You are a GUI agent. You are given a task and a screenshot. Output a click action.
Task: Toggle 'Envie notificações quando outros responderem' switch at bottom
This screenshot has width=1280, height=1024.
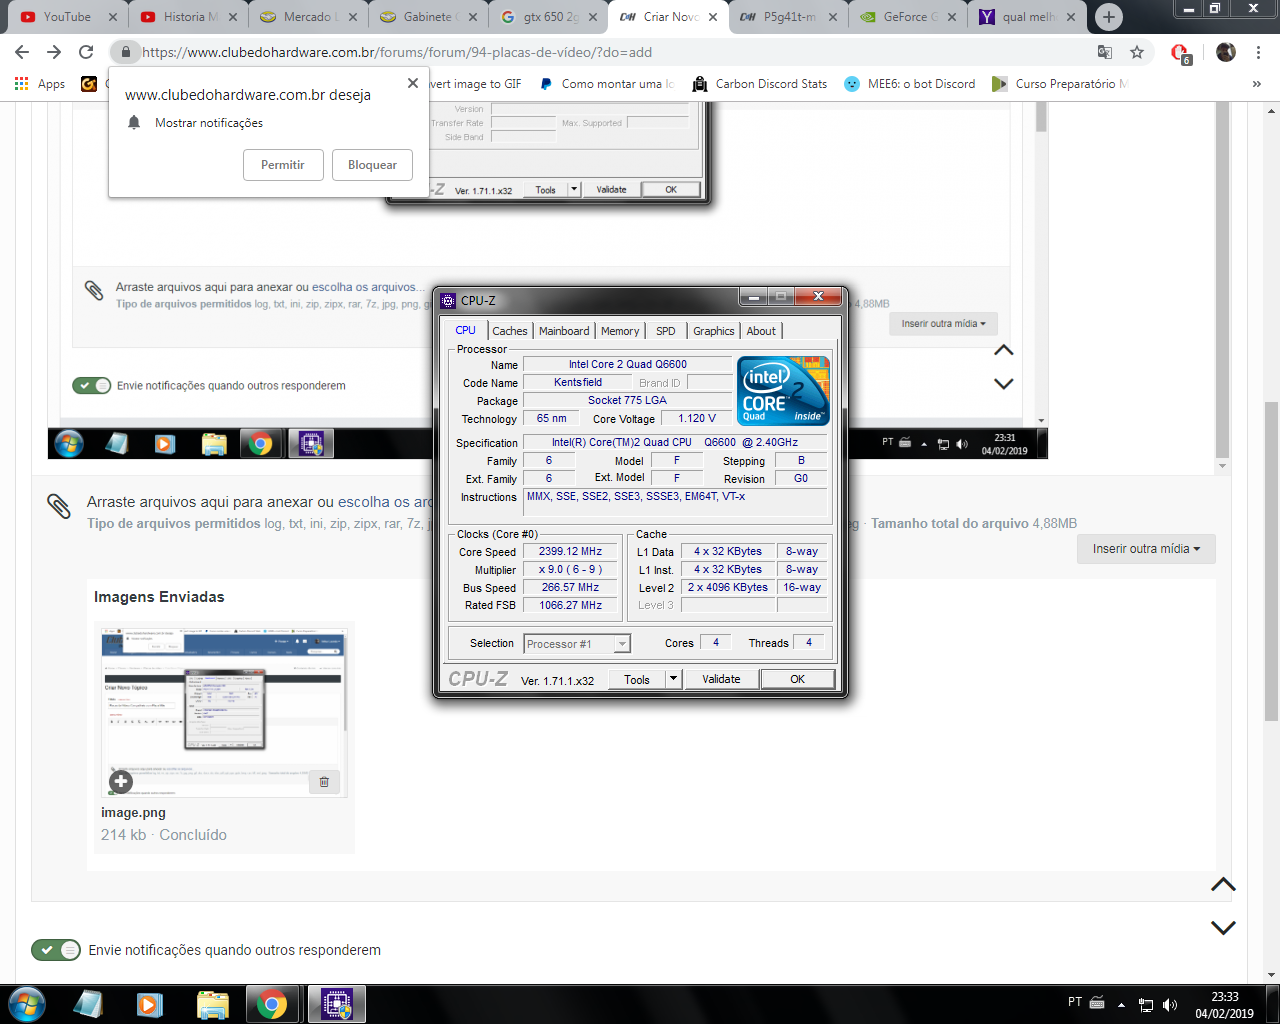56,950
